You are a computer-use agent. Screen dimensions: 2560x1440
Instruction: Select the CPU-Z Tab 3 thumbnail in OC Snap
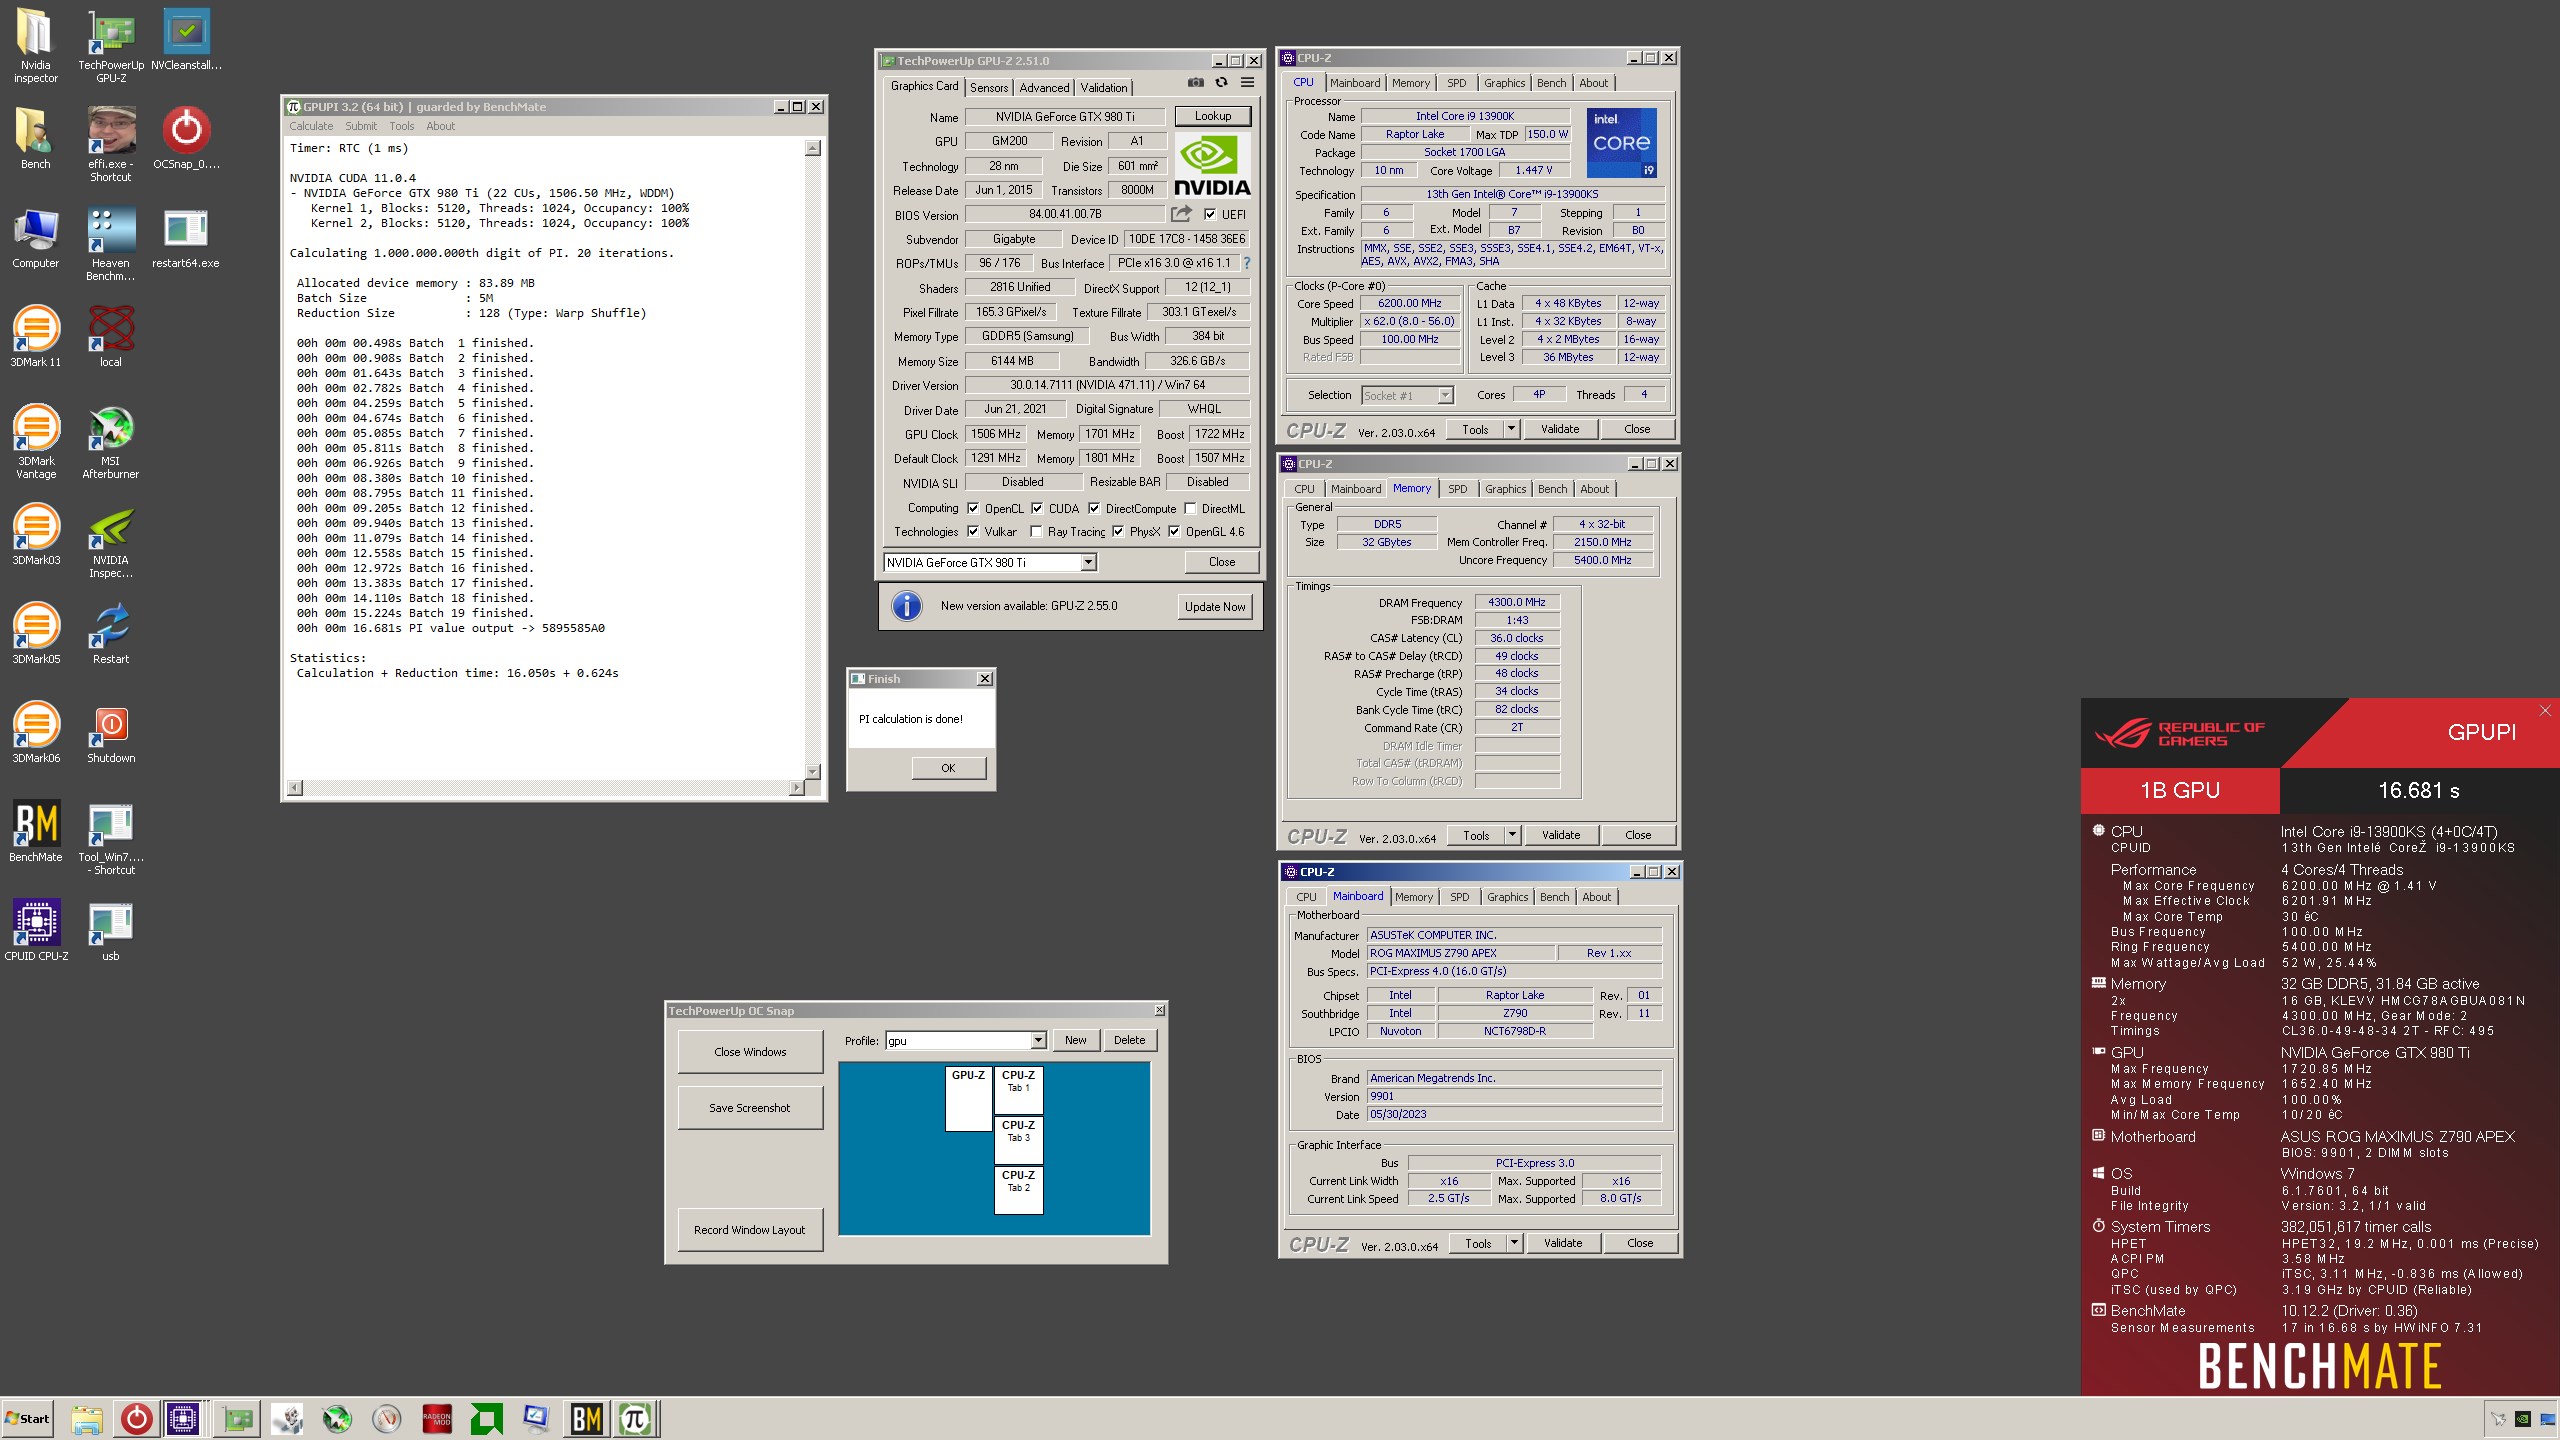point(1018,1139)
